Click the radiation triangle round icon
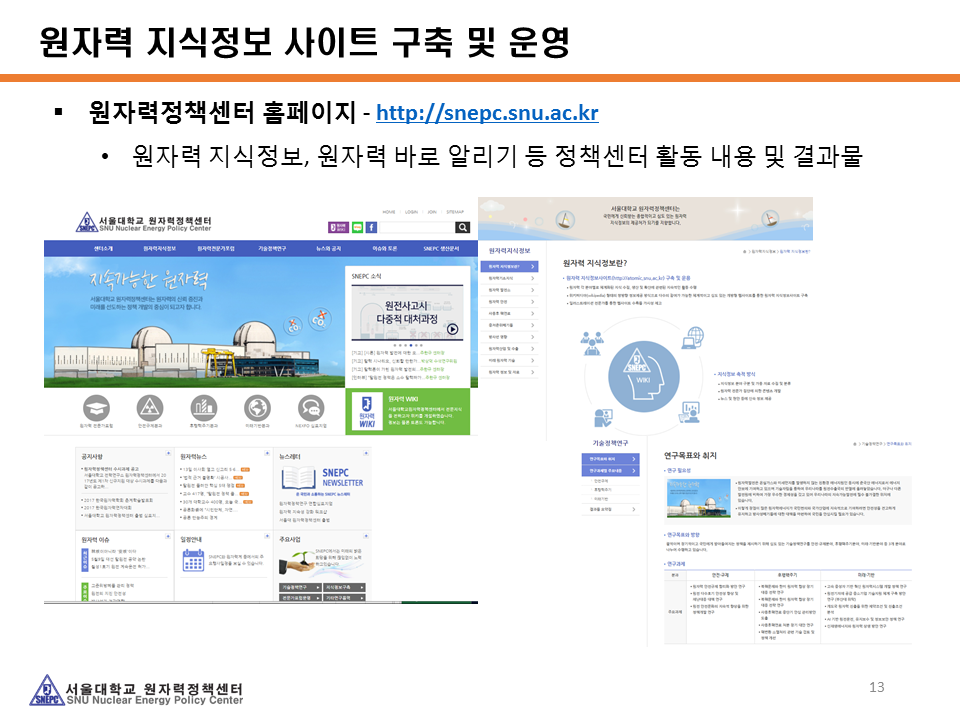This screenshot has height=720, width=960. point(150,408)
